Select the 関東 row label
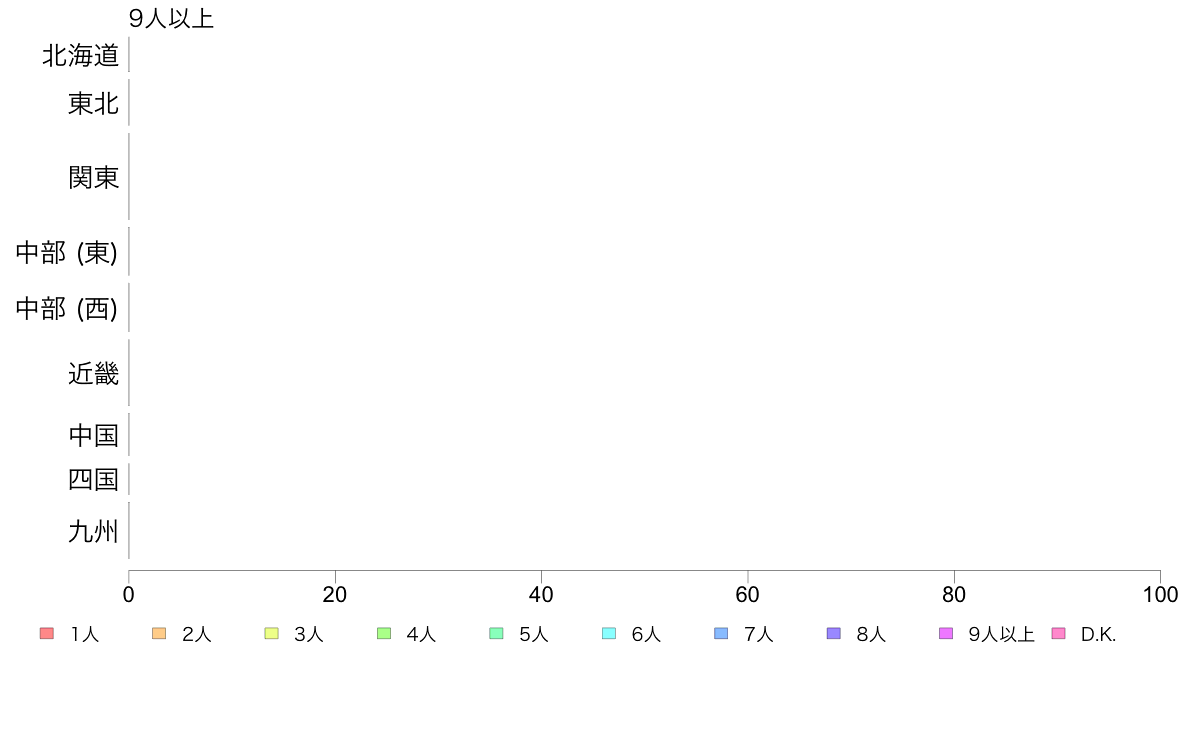The height and width of the screenshot is (736, 1188). pos(93,177)
